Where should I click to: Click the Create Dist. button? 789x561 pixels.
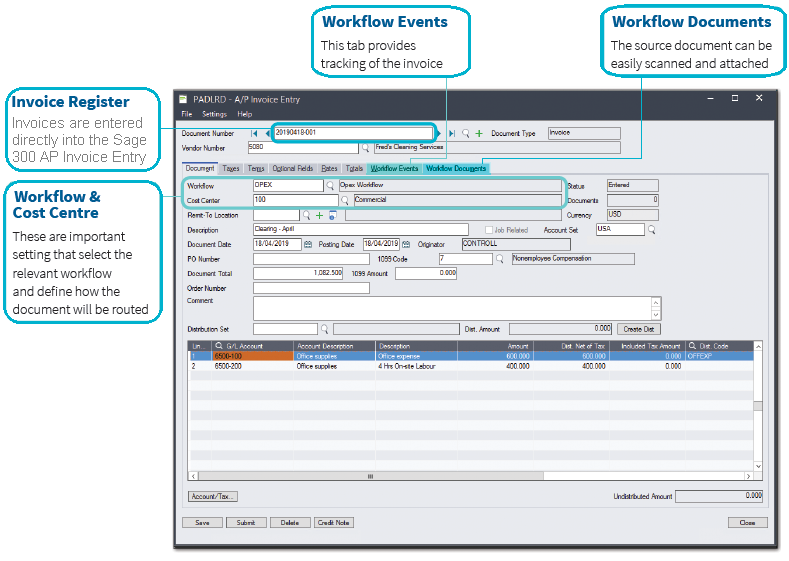(x=639, y=328)
